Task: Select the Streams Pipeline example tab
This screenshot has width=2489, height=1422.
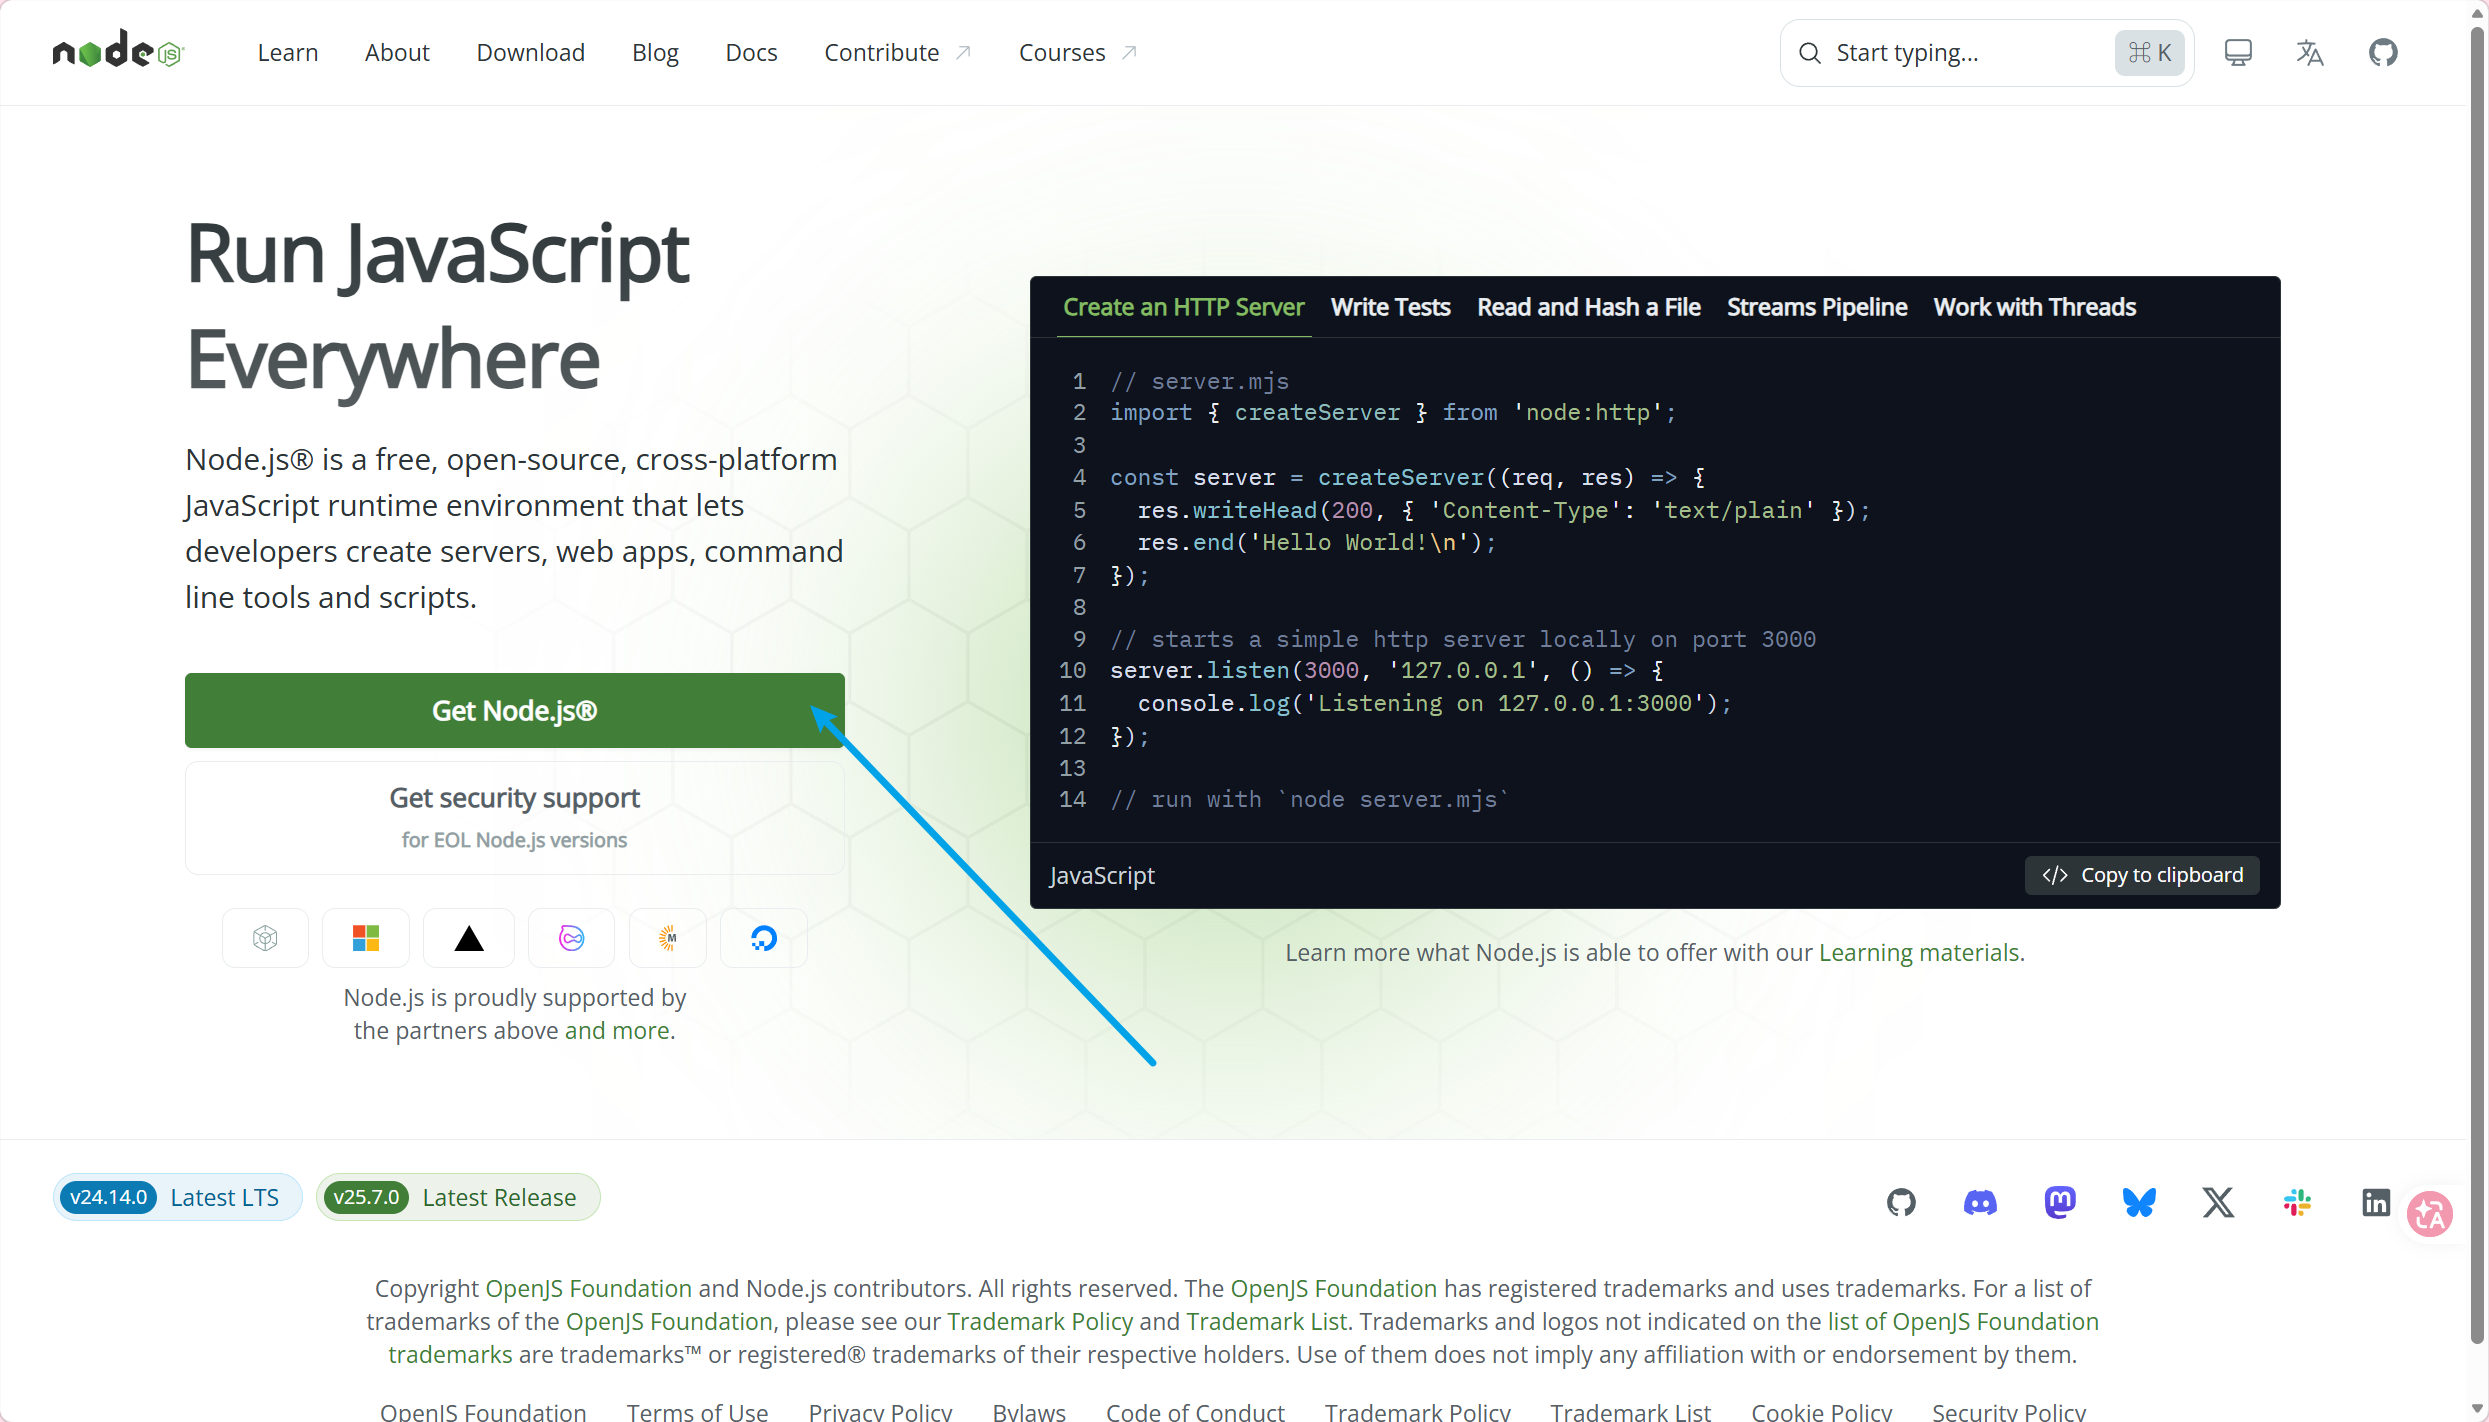Action: pos(1815,307)
